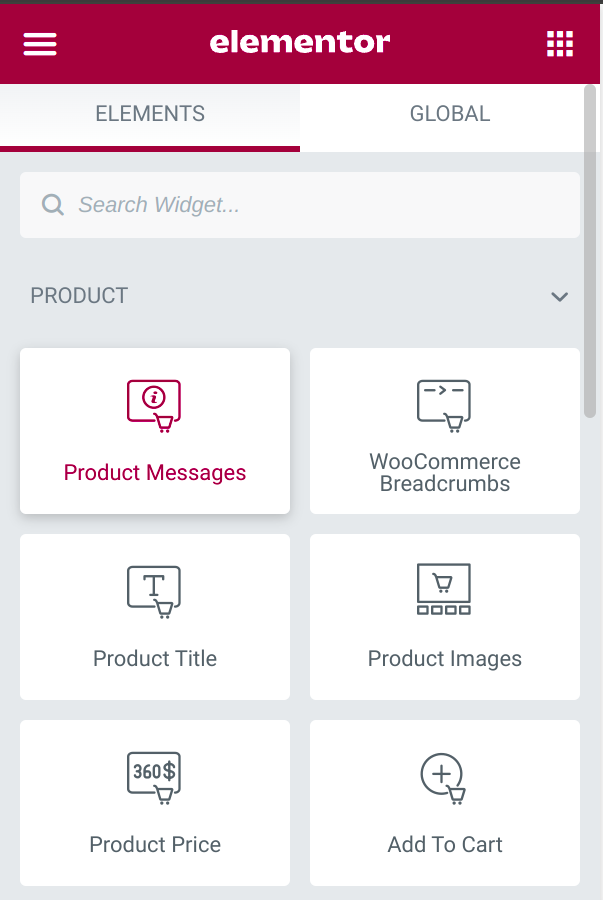Click the elementor logo text
This screenshot has height=900, width=603.
[x=300, y=42]
